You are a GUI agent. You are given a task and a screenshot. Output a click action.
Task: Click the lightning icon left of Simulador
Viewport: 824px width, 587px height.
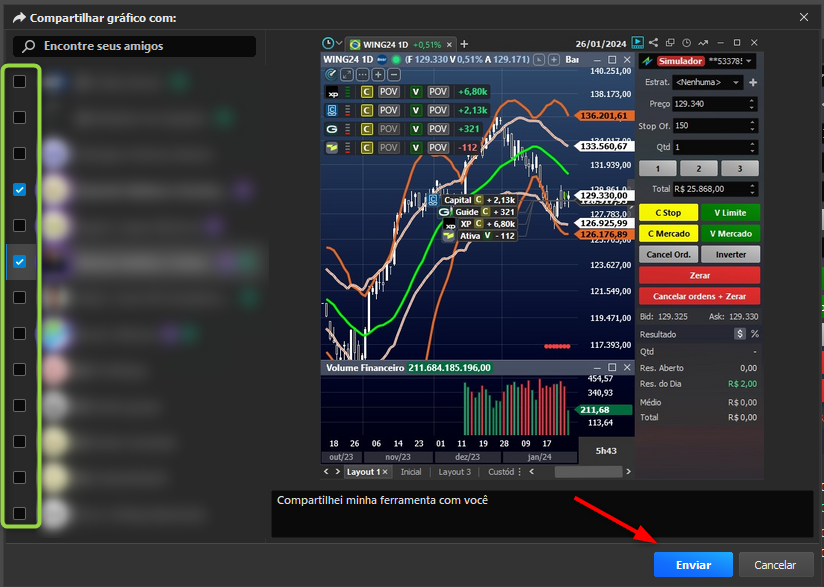[x=647, y=61]
